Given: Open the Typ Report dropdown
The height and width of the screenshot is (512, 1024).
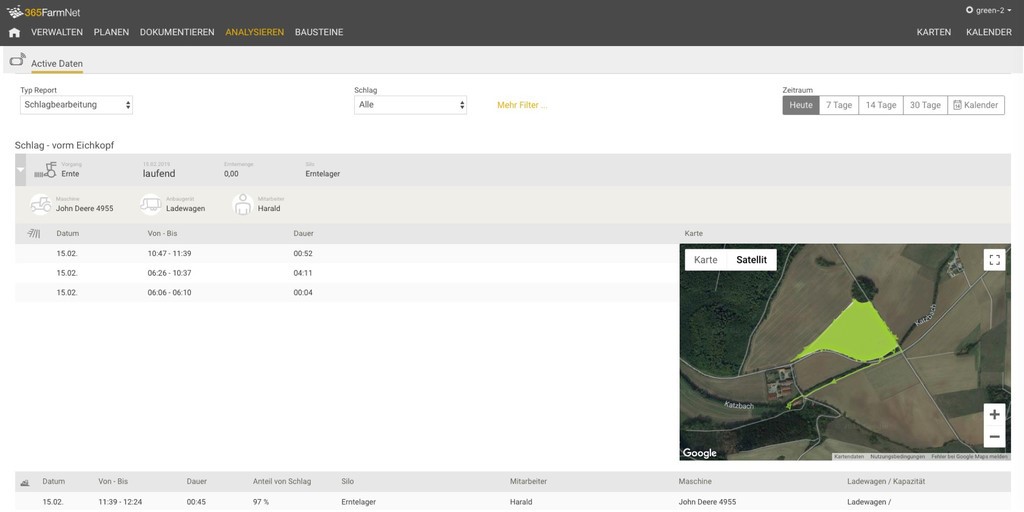Looking at the screenshot, I should [x=76, y=105].
